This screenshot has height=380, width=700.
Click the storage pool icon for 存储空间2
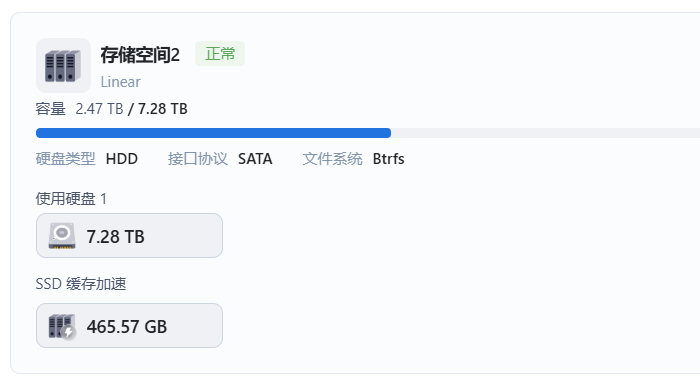[x=63, y=65]
